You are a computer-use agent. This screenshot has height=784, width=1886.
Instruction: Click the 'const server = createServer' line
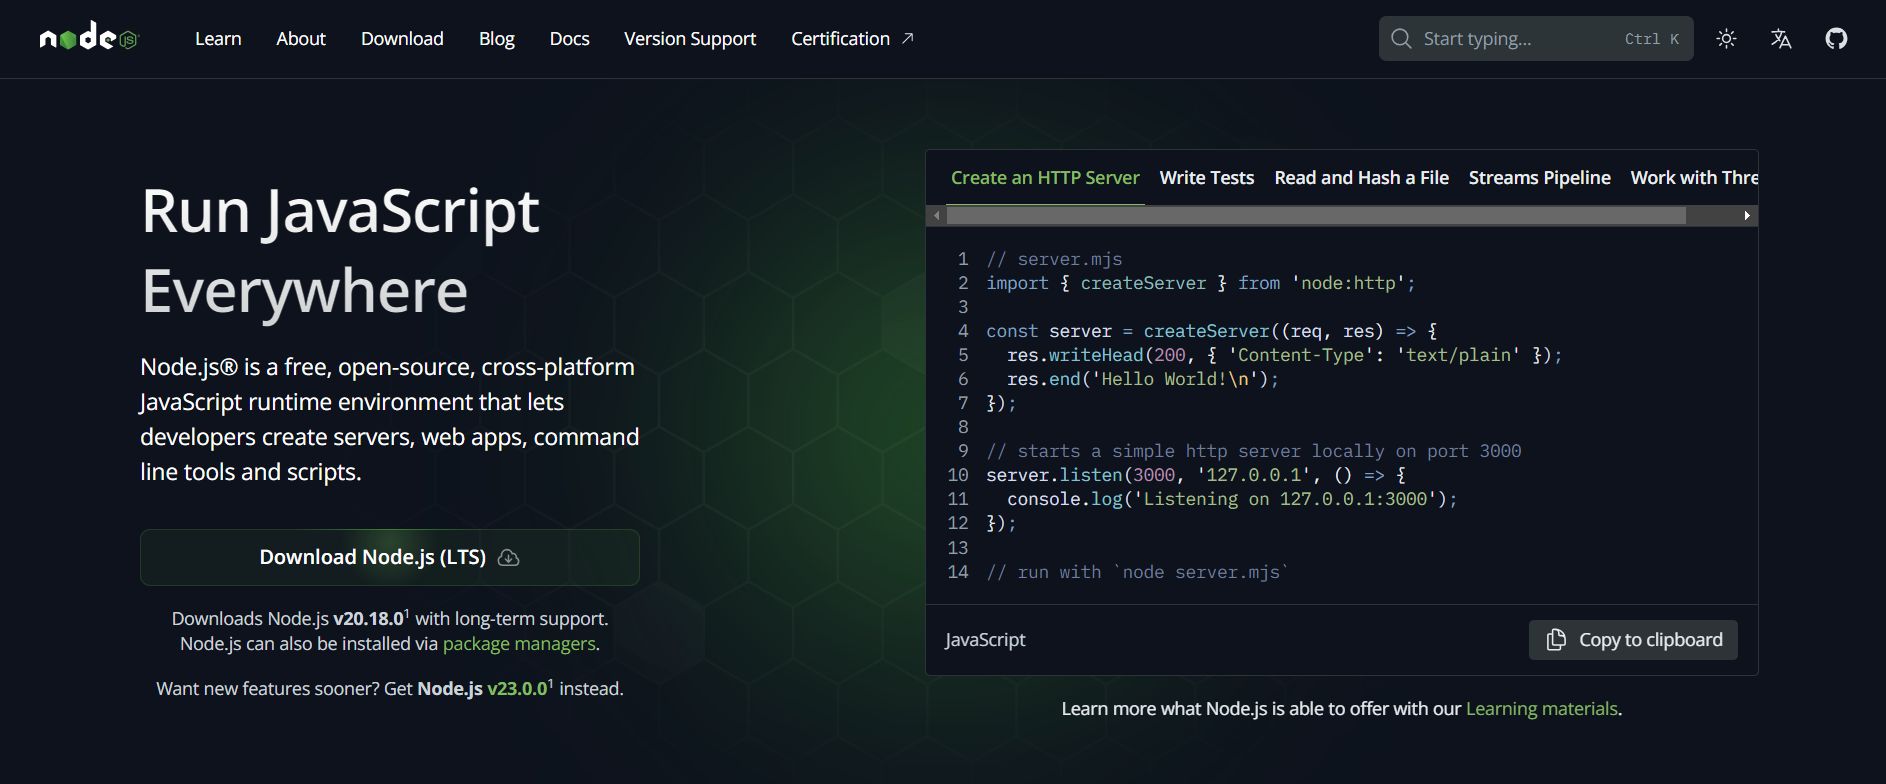pyautogui.click(x=1211, y=331)
